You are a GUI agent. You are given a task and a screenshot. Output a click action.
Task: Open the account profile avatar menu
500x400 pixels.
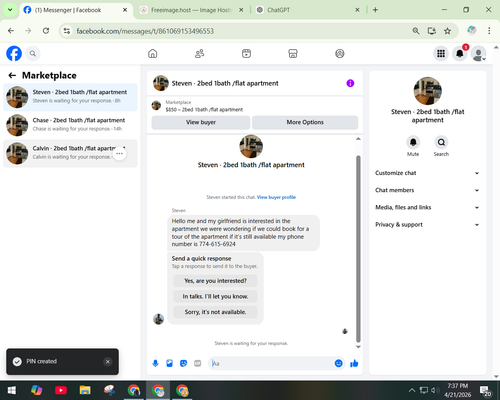478,53
